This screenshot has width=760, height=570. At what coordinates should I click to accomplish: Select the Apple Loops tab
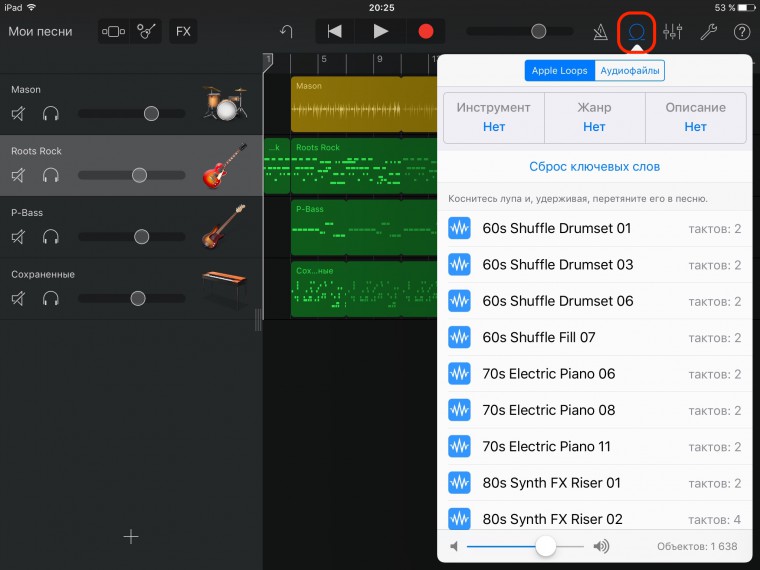559,71
